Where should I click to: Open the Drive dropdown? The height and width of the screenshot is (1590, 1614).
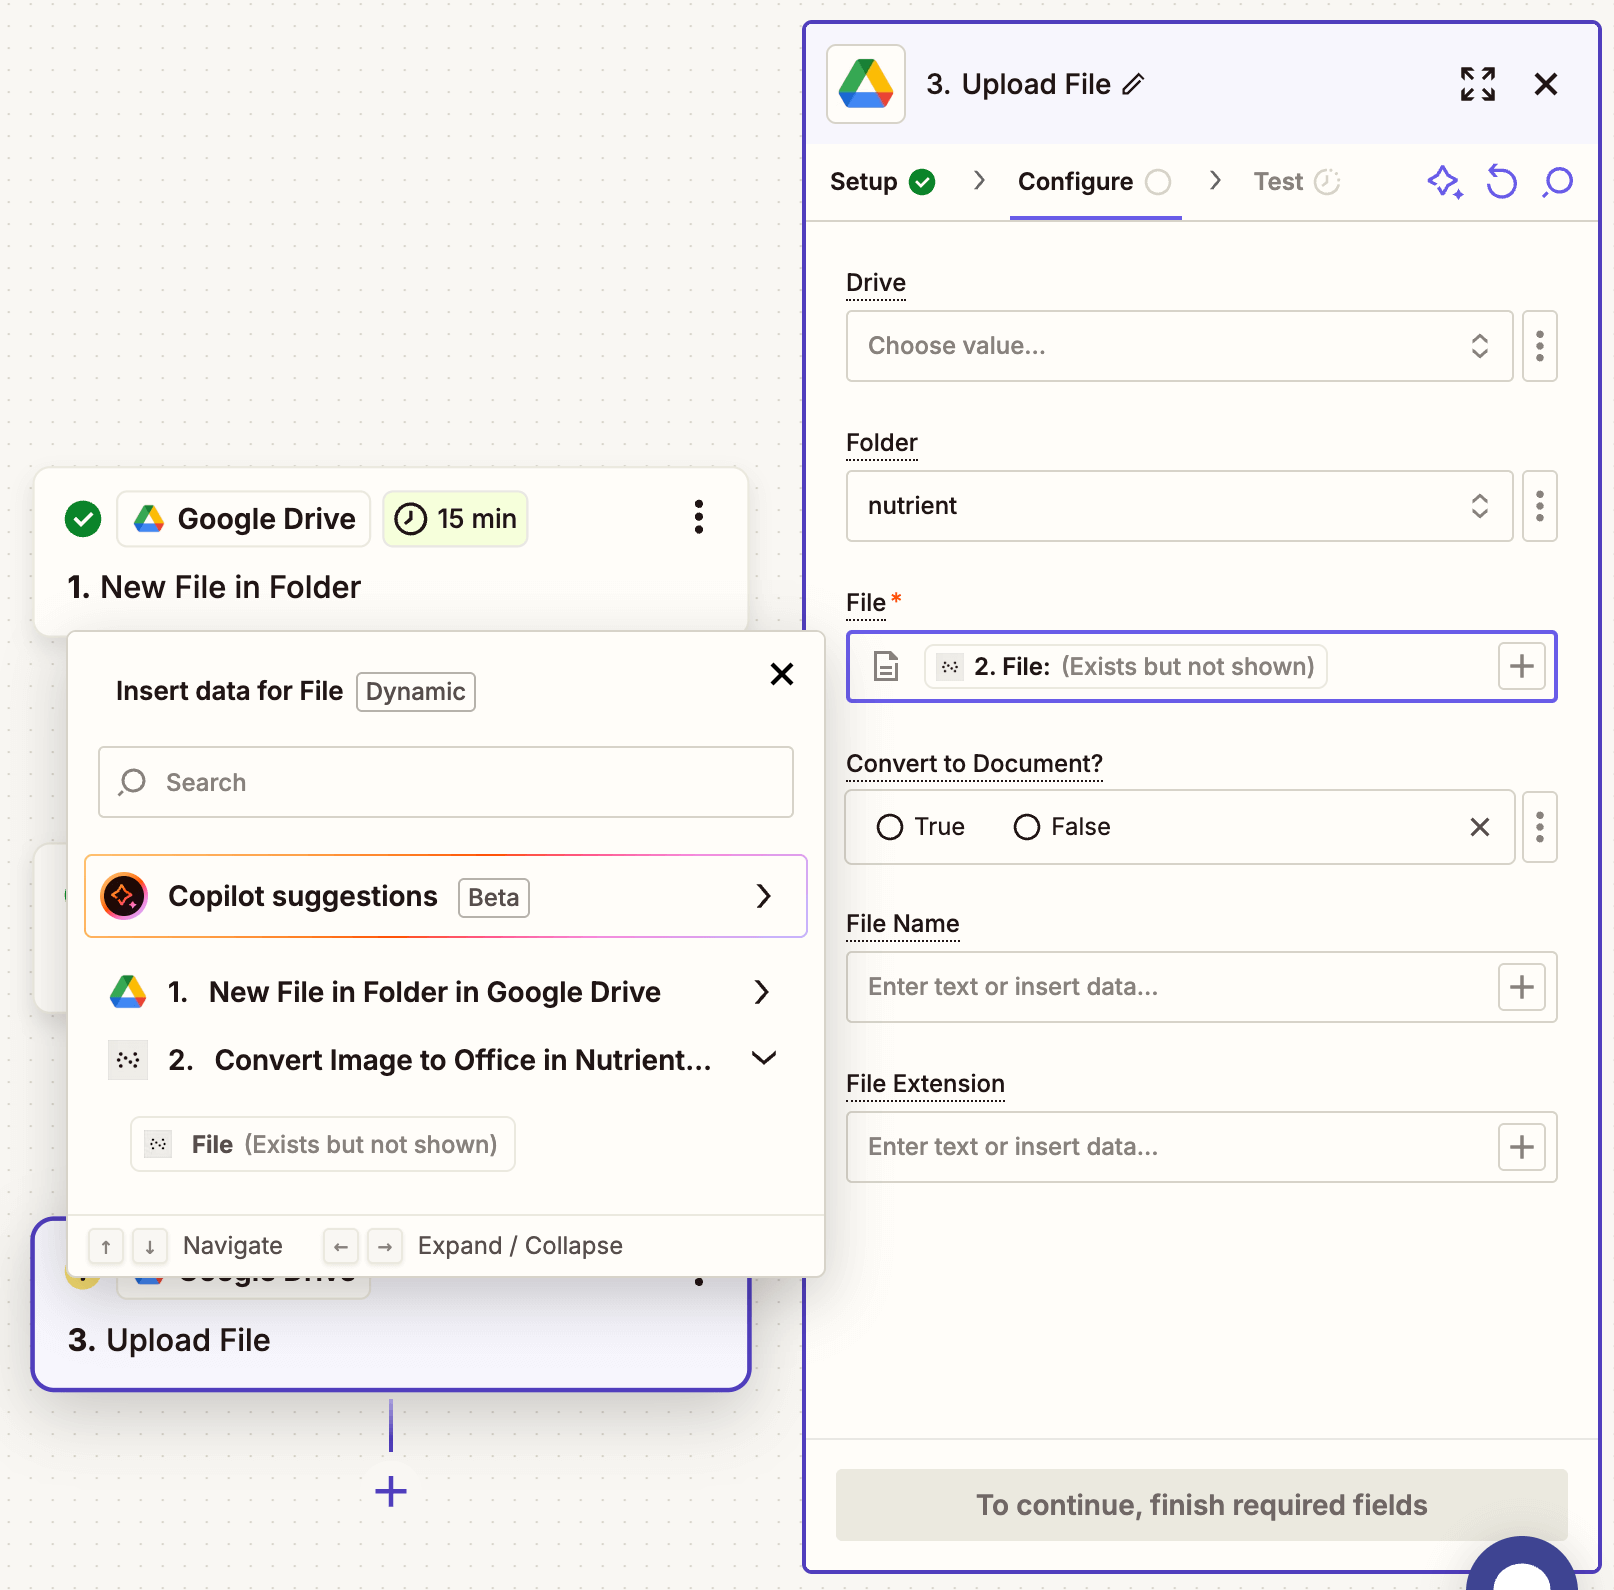point(1178,346)
